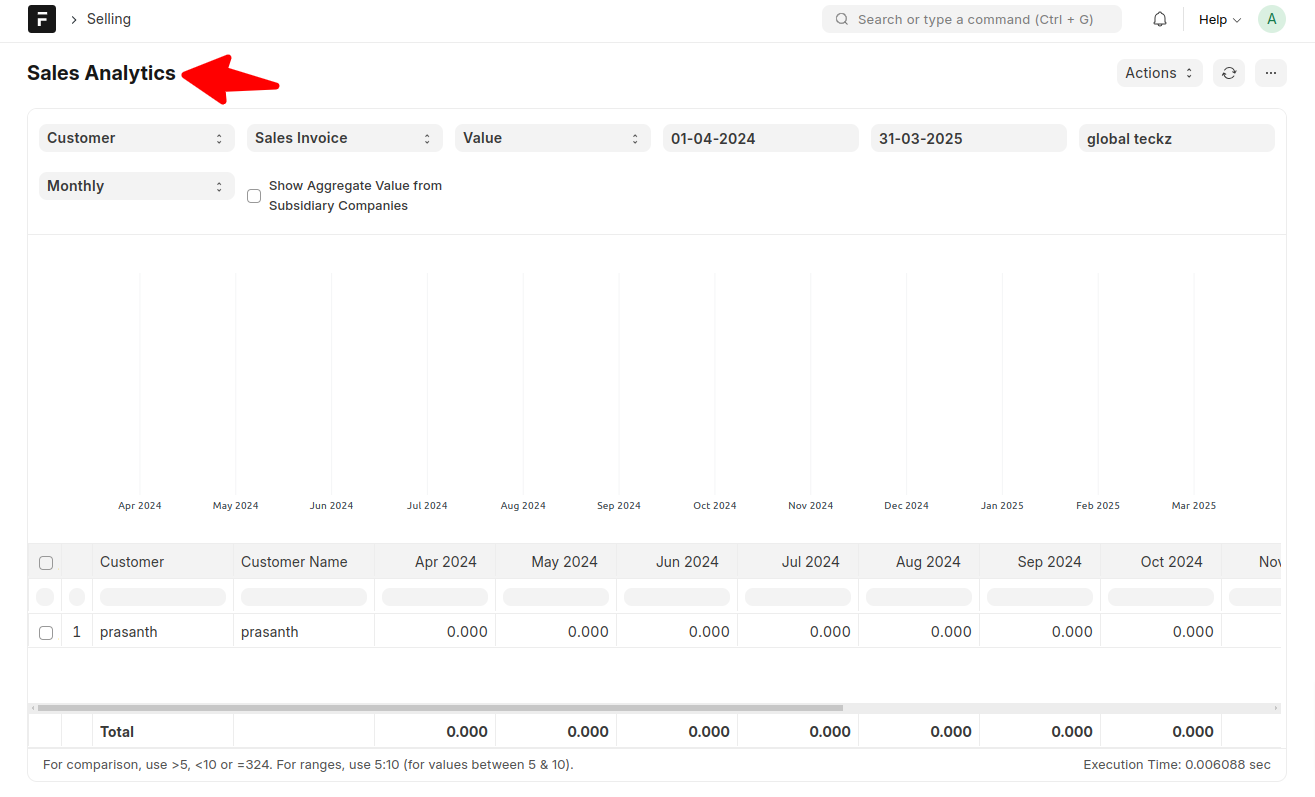This screenshot has width=1315, height=797.
Task: Open the Help menu
Action: [x=1220, y=19]
